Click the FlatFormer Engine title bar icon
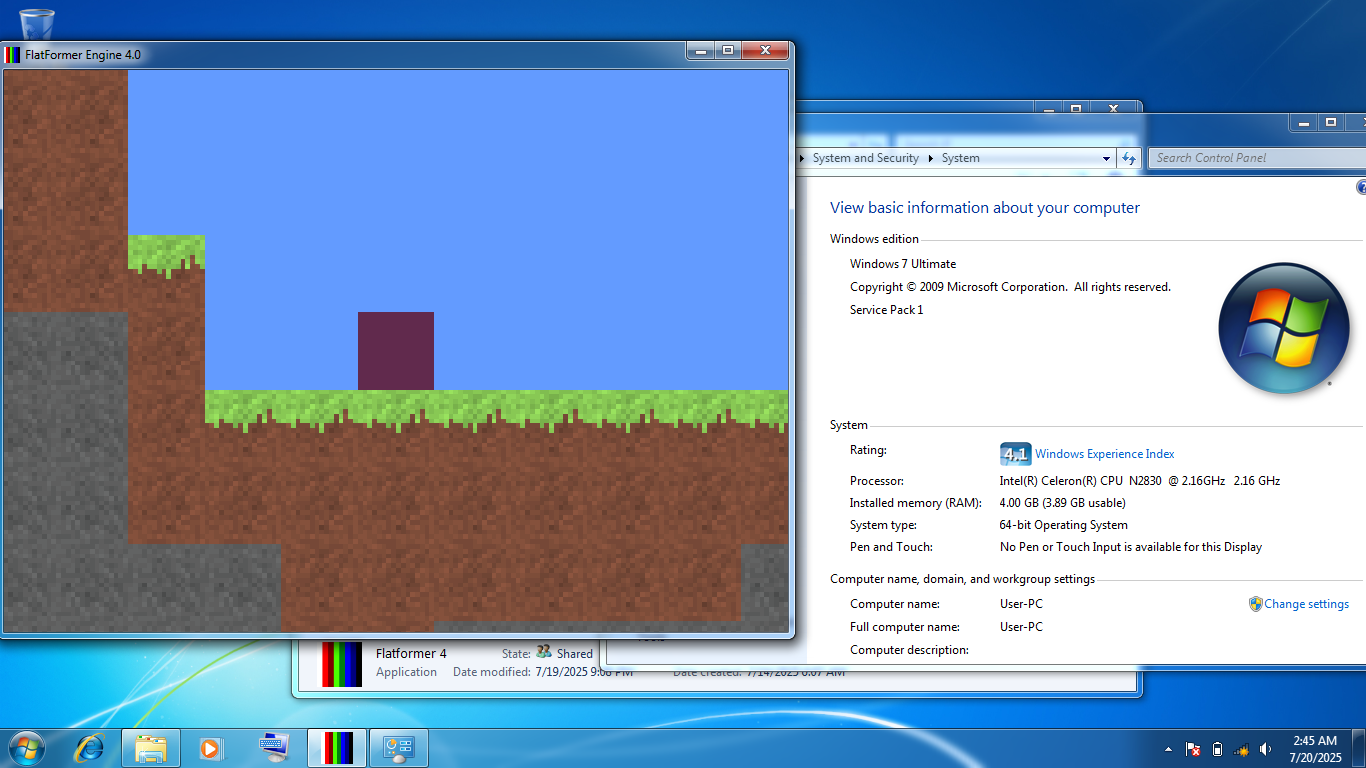This screenshot has height=768, width=1366. click(x=12, y=55)
